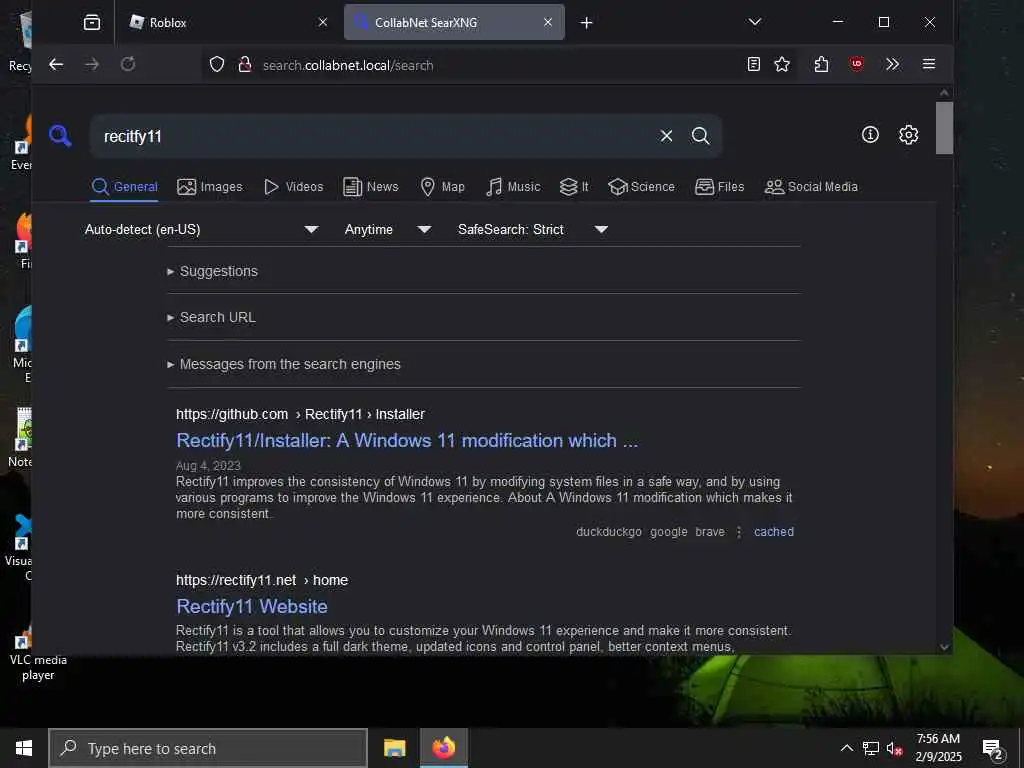This screenshot has height=768, width=1024.
Task: Click scrollbar down arrow
Action: pyautogui.click(x=944, y=647)
